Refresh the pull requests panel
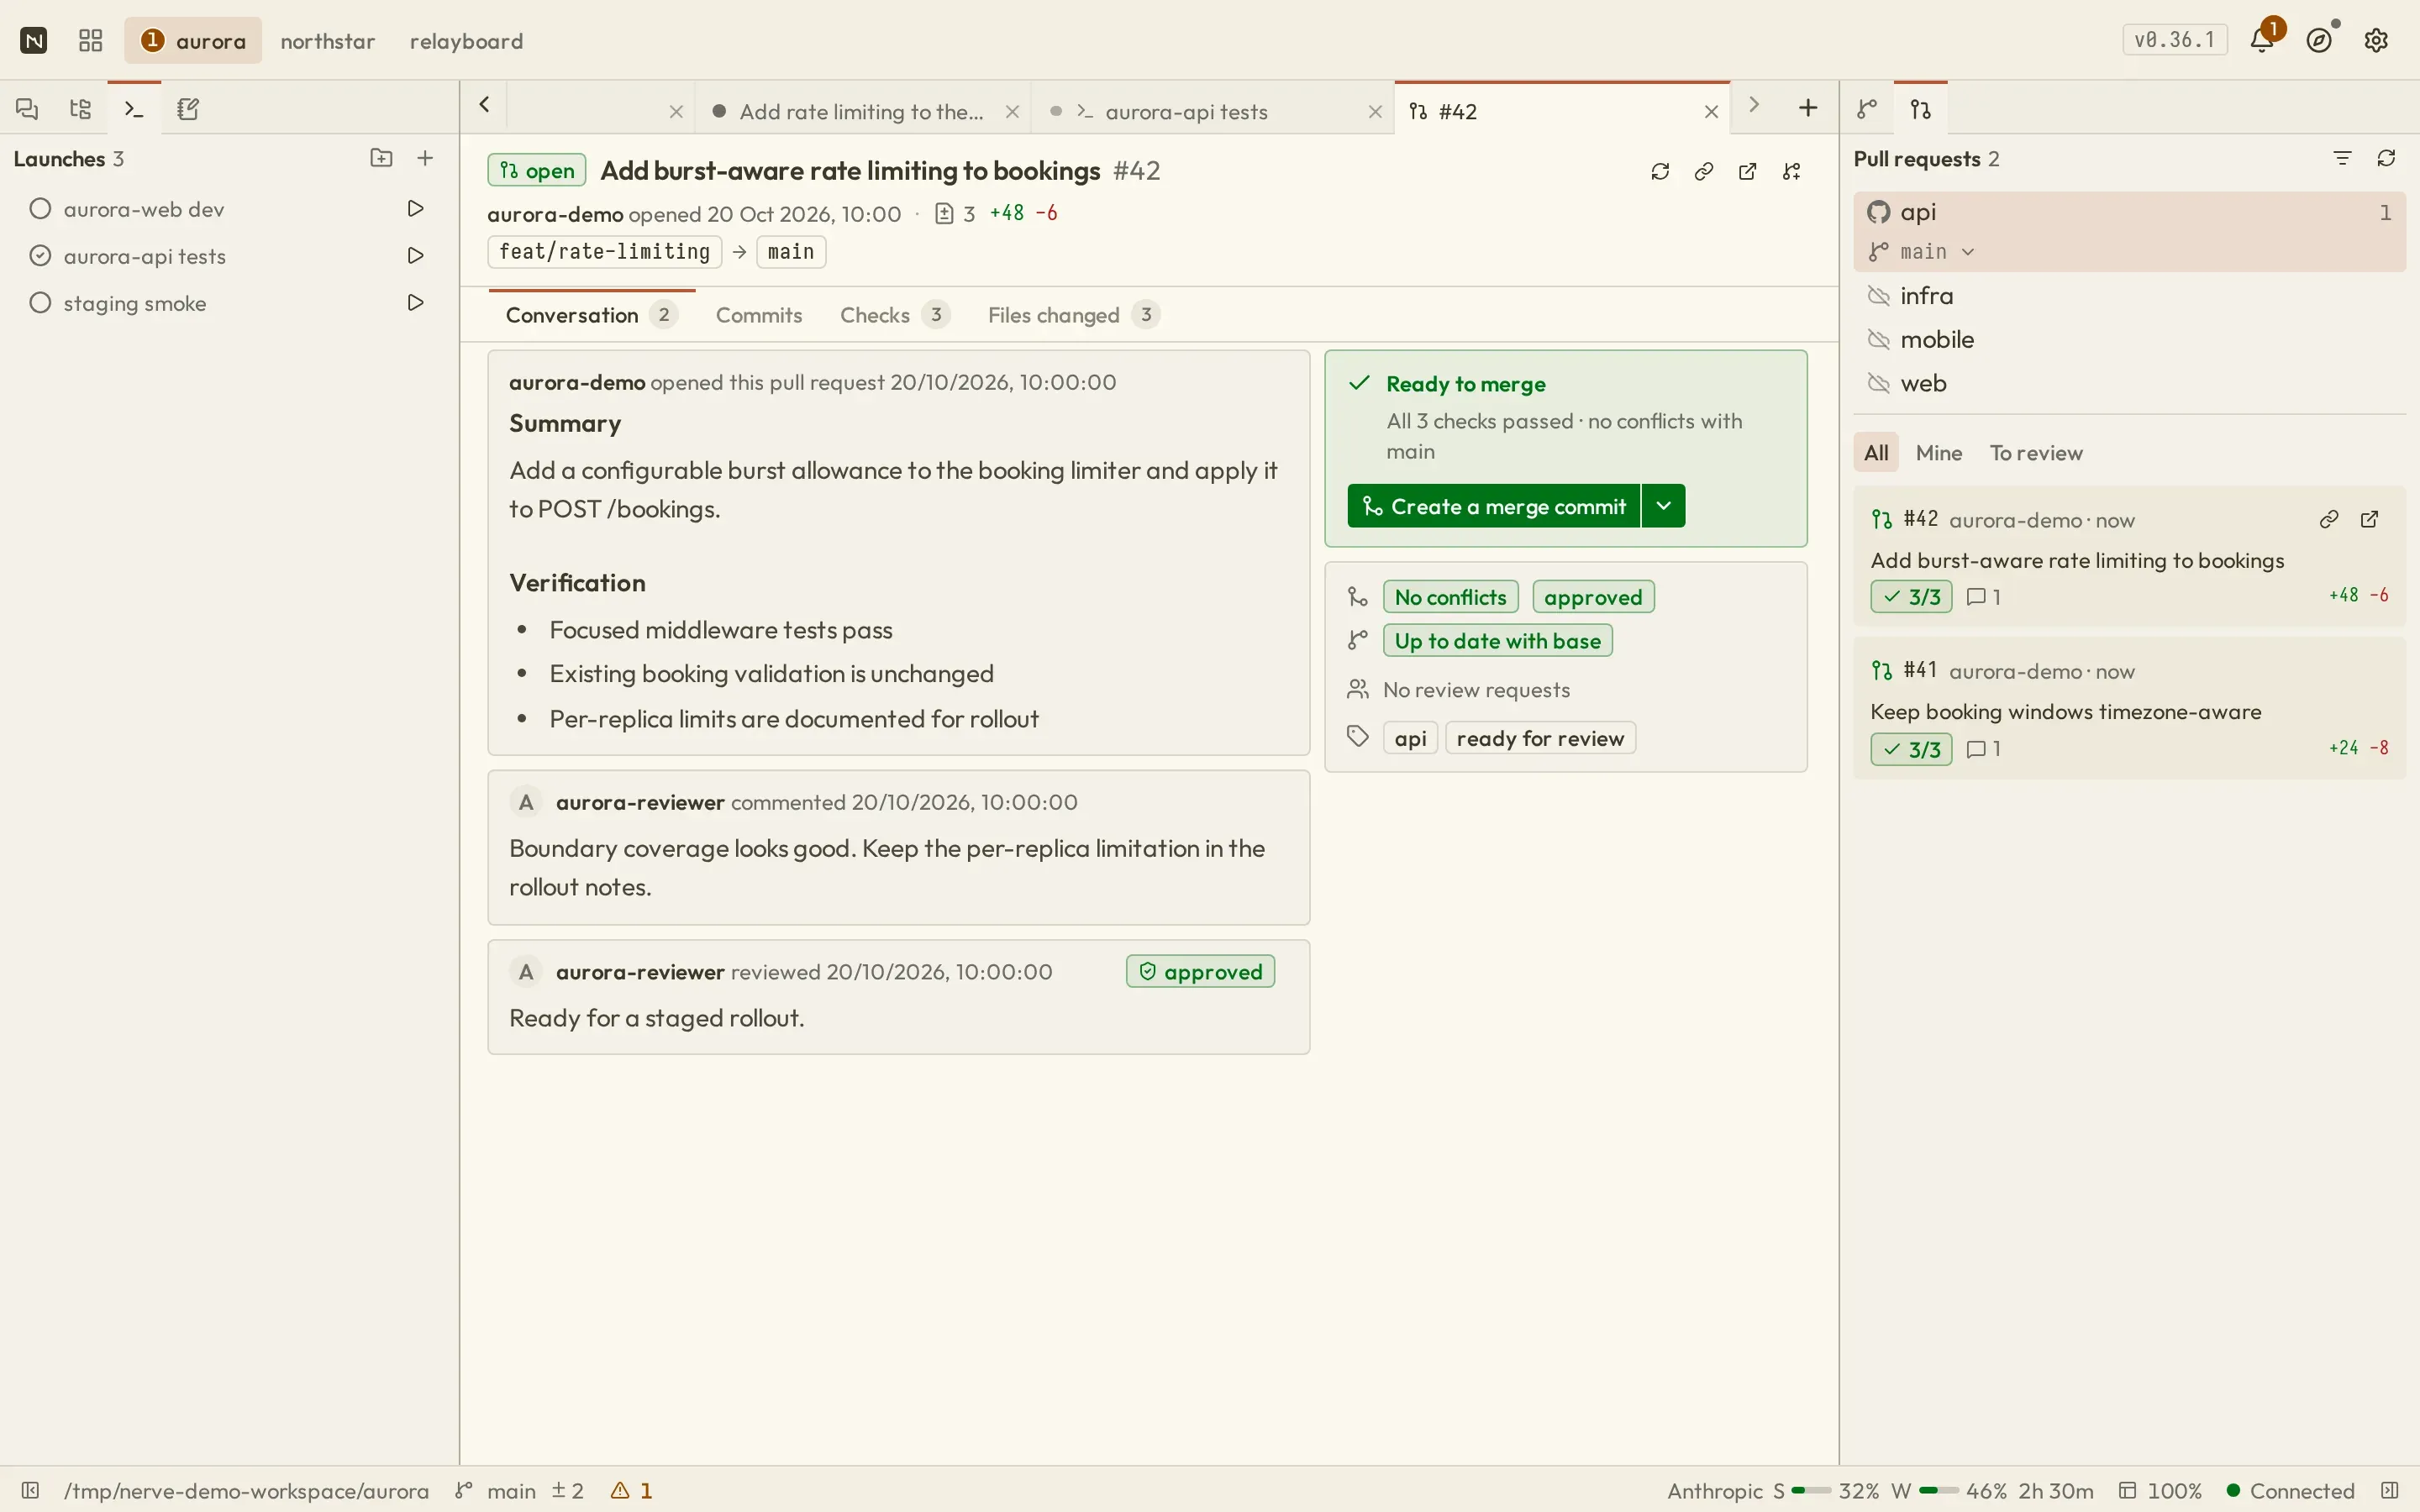This screenshot has height=1512, width=2420. tap(2387, 158)
